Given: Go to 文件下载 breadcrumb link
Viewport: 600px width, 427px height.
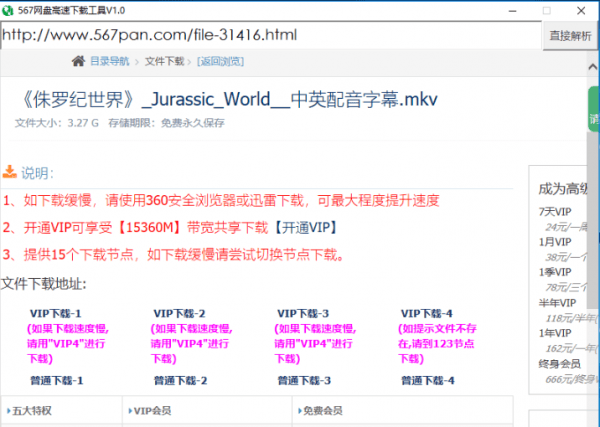Looking at the screenshot, I should pyautogui.click(x=164, y=61).
